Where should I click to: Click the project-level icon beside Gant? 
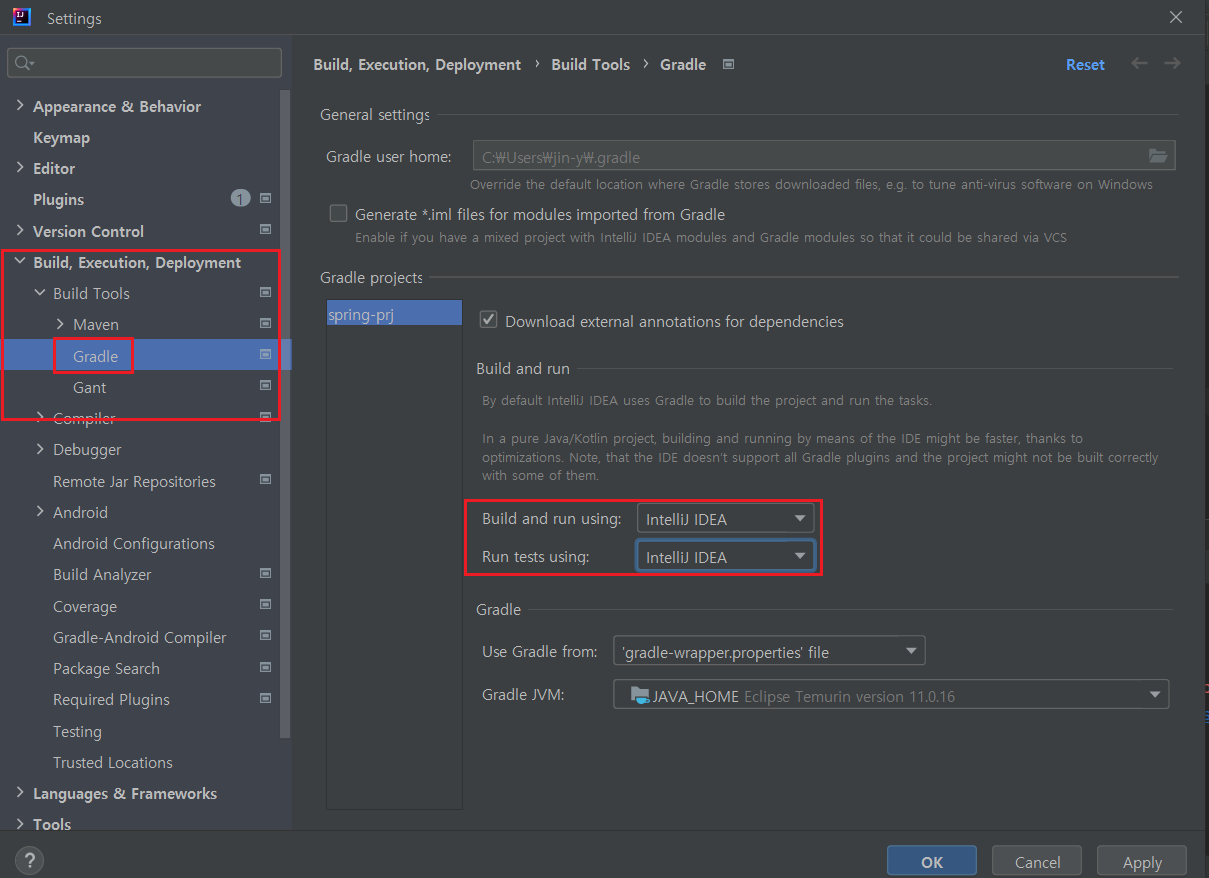266,386
